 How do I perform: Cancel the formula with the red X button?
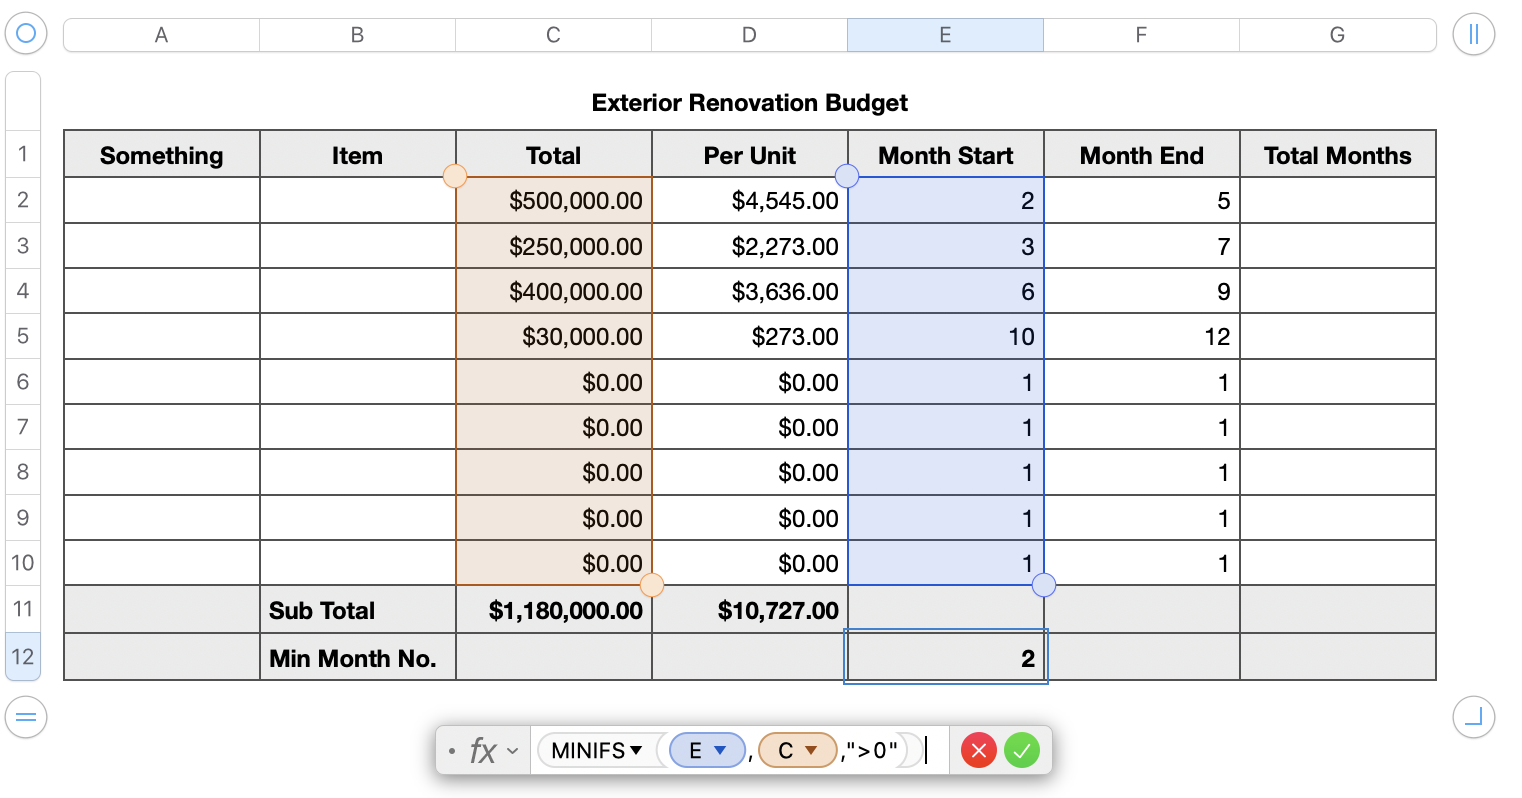[978, 750]
